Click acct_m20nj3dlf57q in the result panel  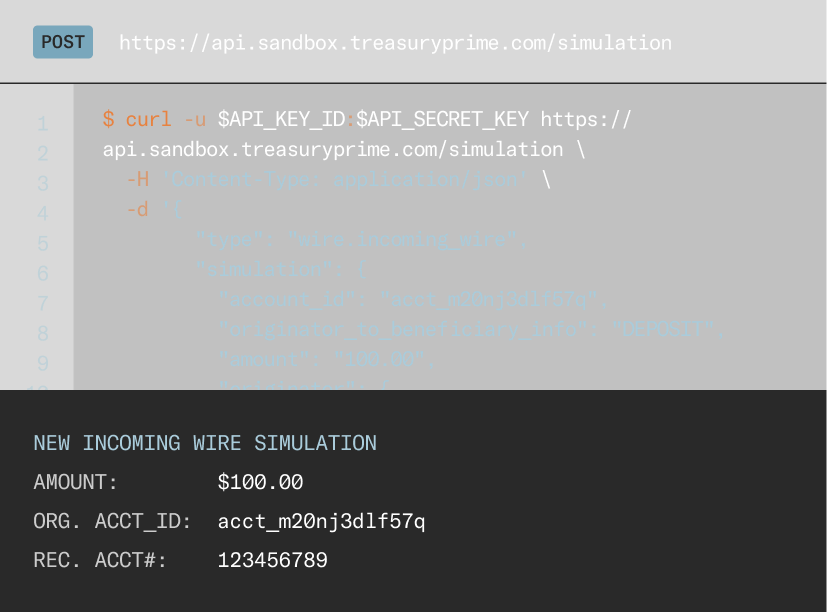(x=321, y=522)
